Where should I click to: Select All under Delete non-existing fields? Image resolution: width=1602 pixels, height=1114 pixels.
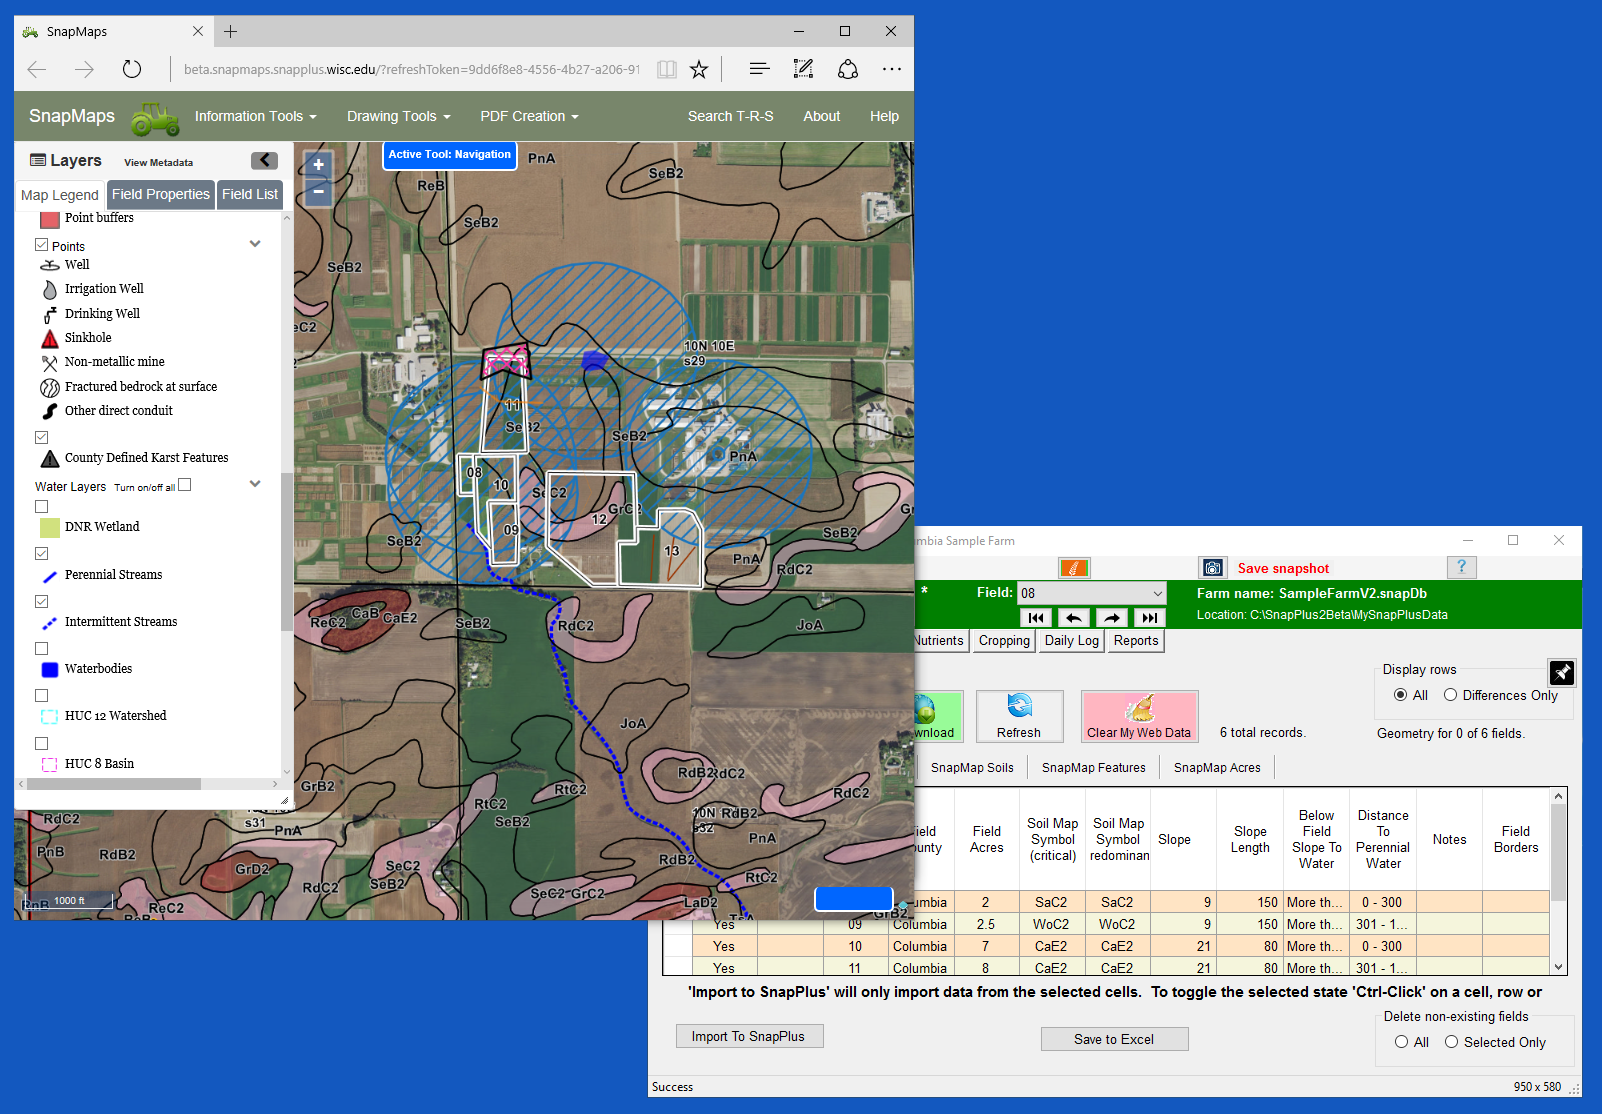pos(1401,1042)
